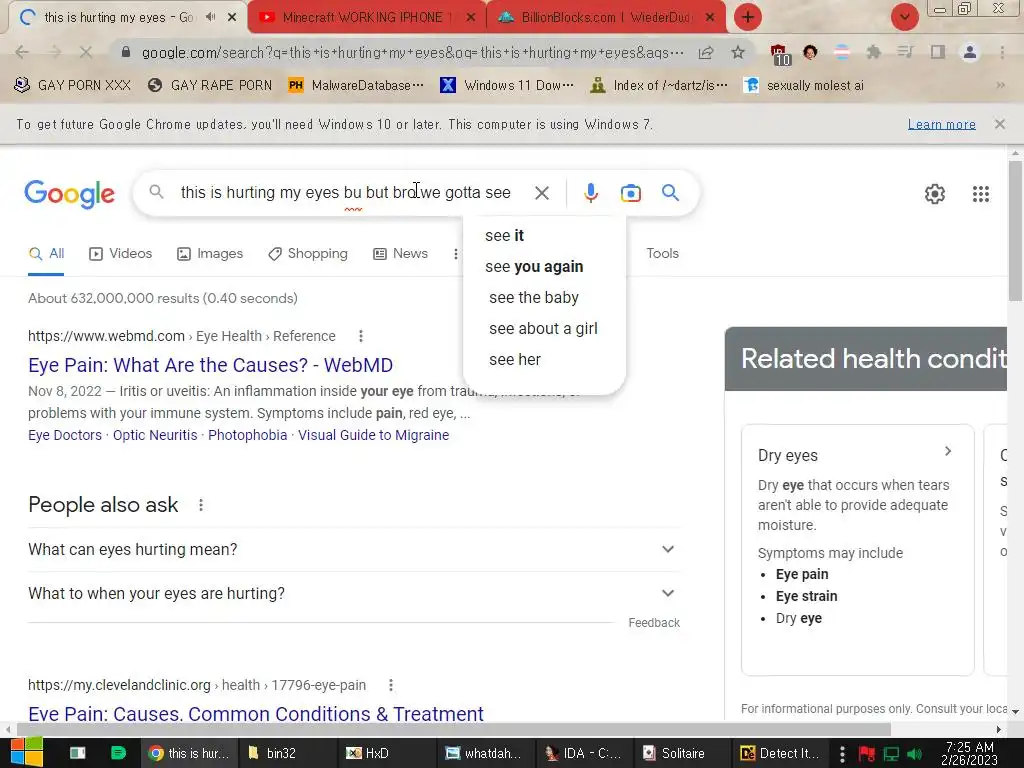Image resolution: width=1024 pixels, height=768 pixels.
Task: Choose the 'see the baby' suggestion
Action: [x=544, y=298]
